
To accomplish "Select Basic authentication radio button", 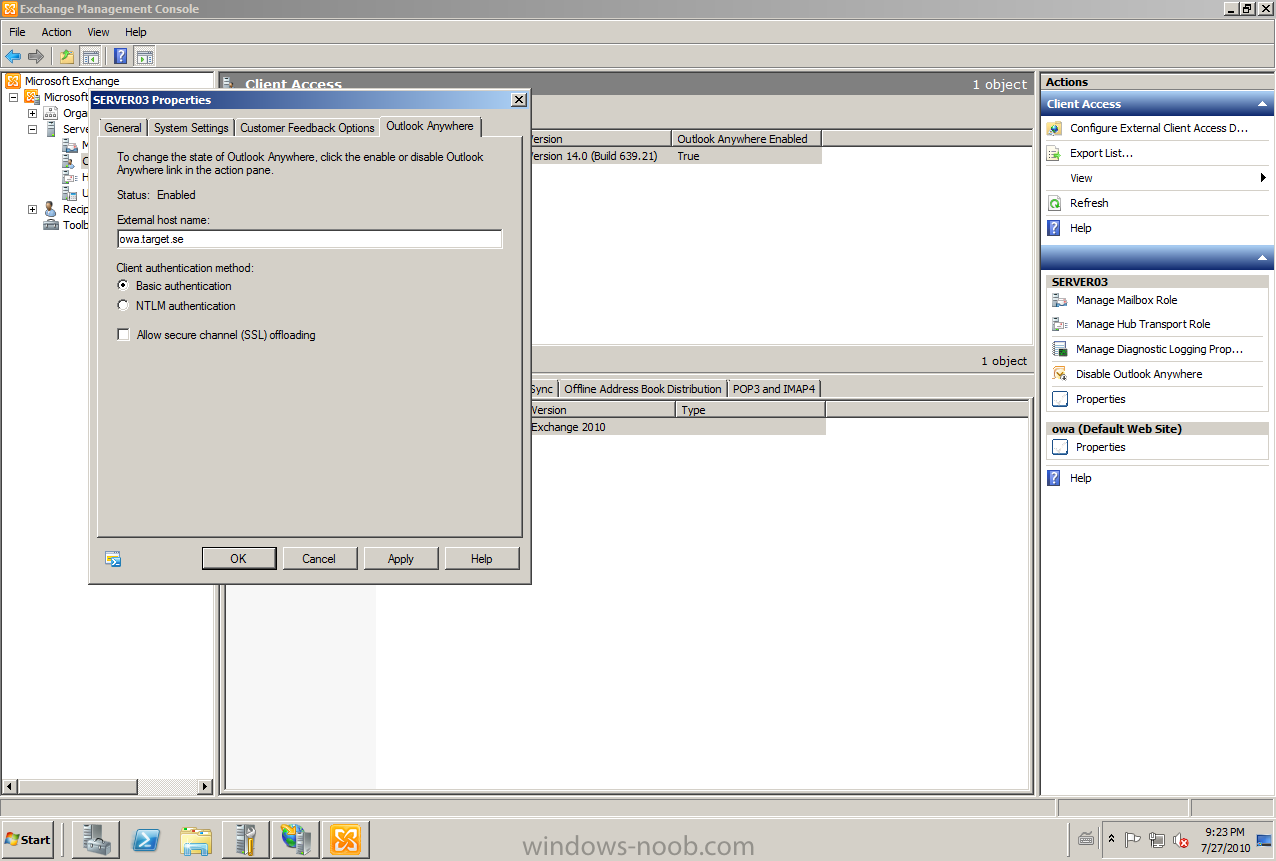I will 124,286.
